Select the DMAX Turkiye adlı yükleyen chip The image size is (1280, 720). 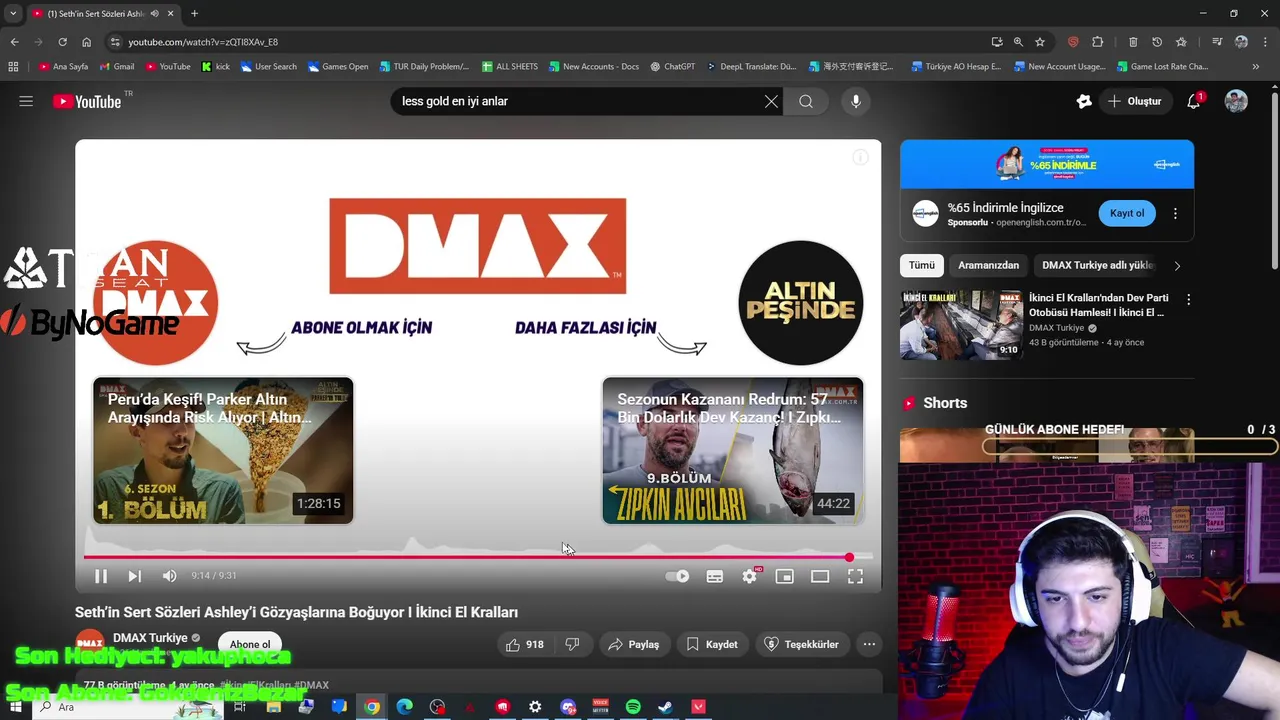1098,265
